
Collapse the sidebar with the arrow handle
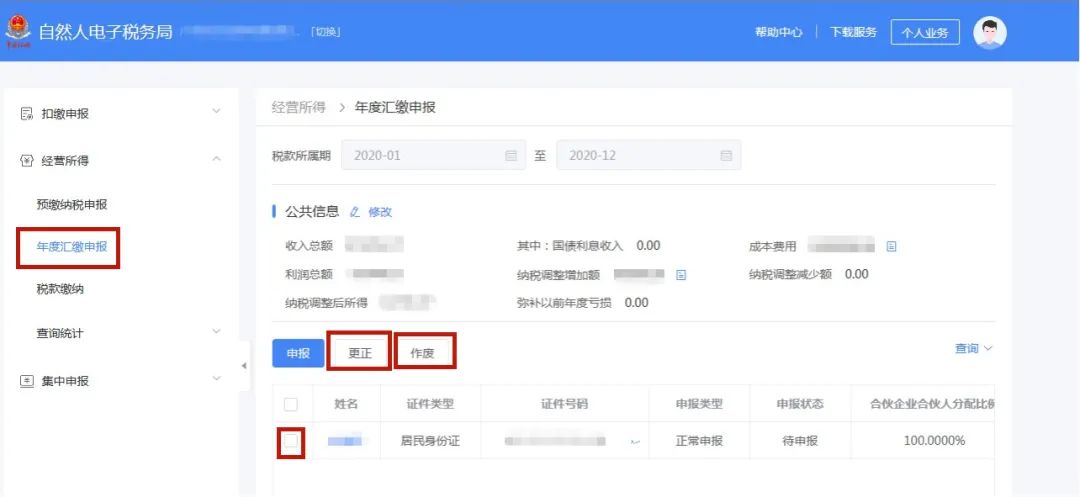pos(244,366)
